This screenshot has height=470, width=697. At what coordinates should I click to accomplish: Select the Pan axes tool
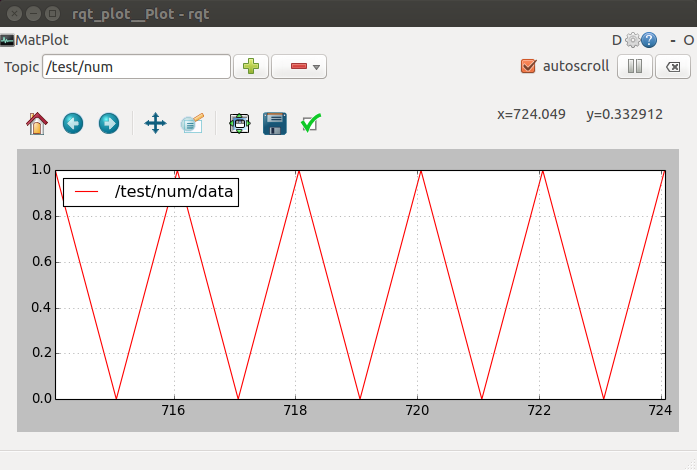click(155, 123)
